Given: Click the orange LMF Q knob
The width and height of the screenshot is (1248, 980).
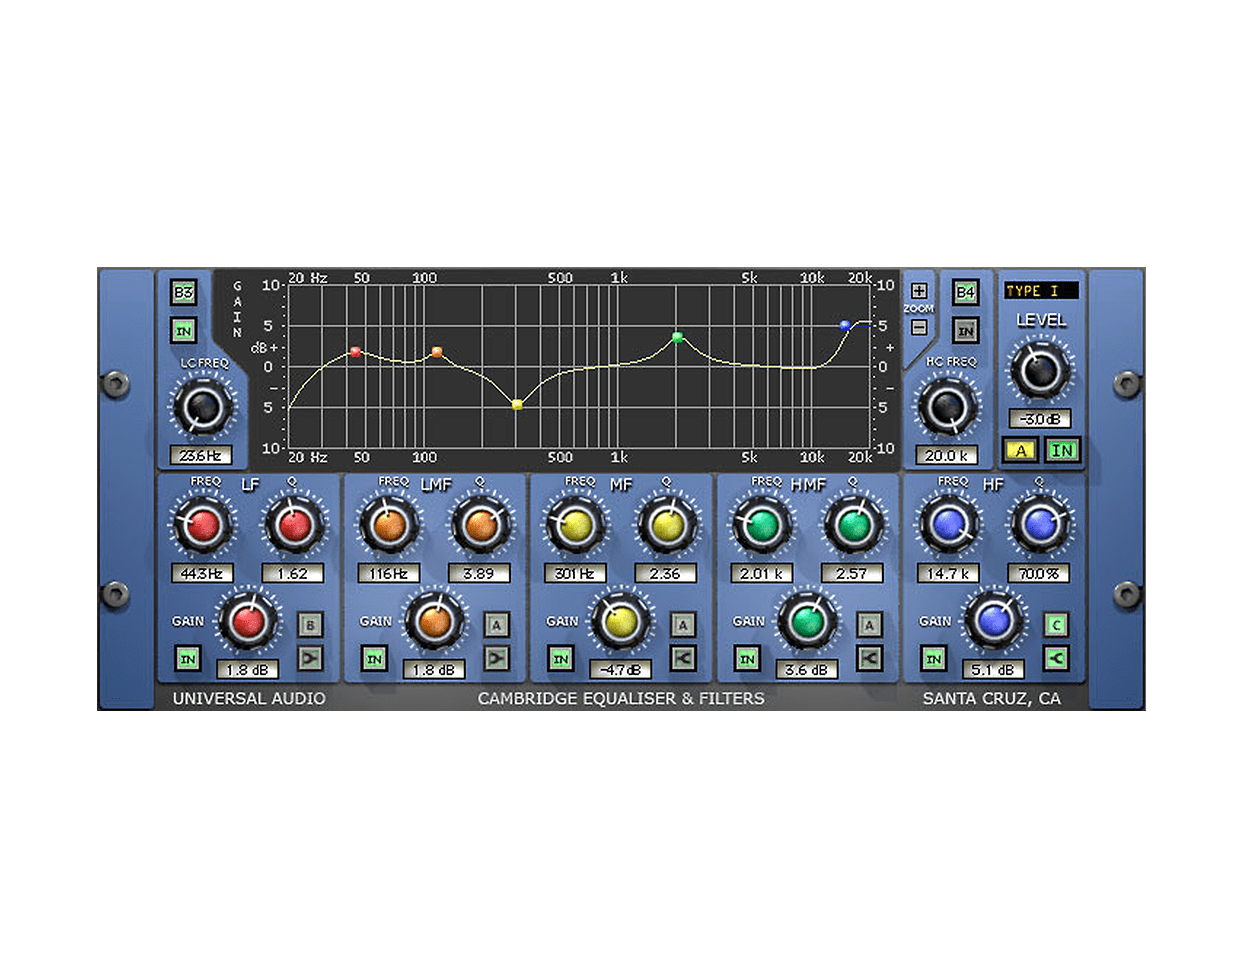Looking at the screenshot, I should (x=480, y=525).
